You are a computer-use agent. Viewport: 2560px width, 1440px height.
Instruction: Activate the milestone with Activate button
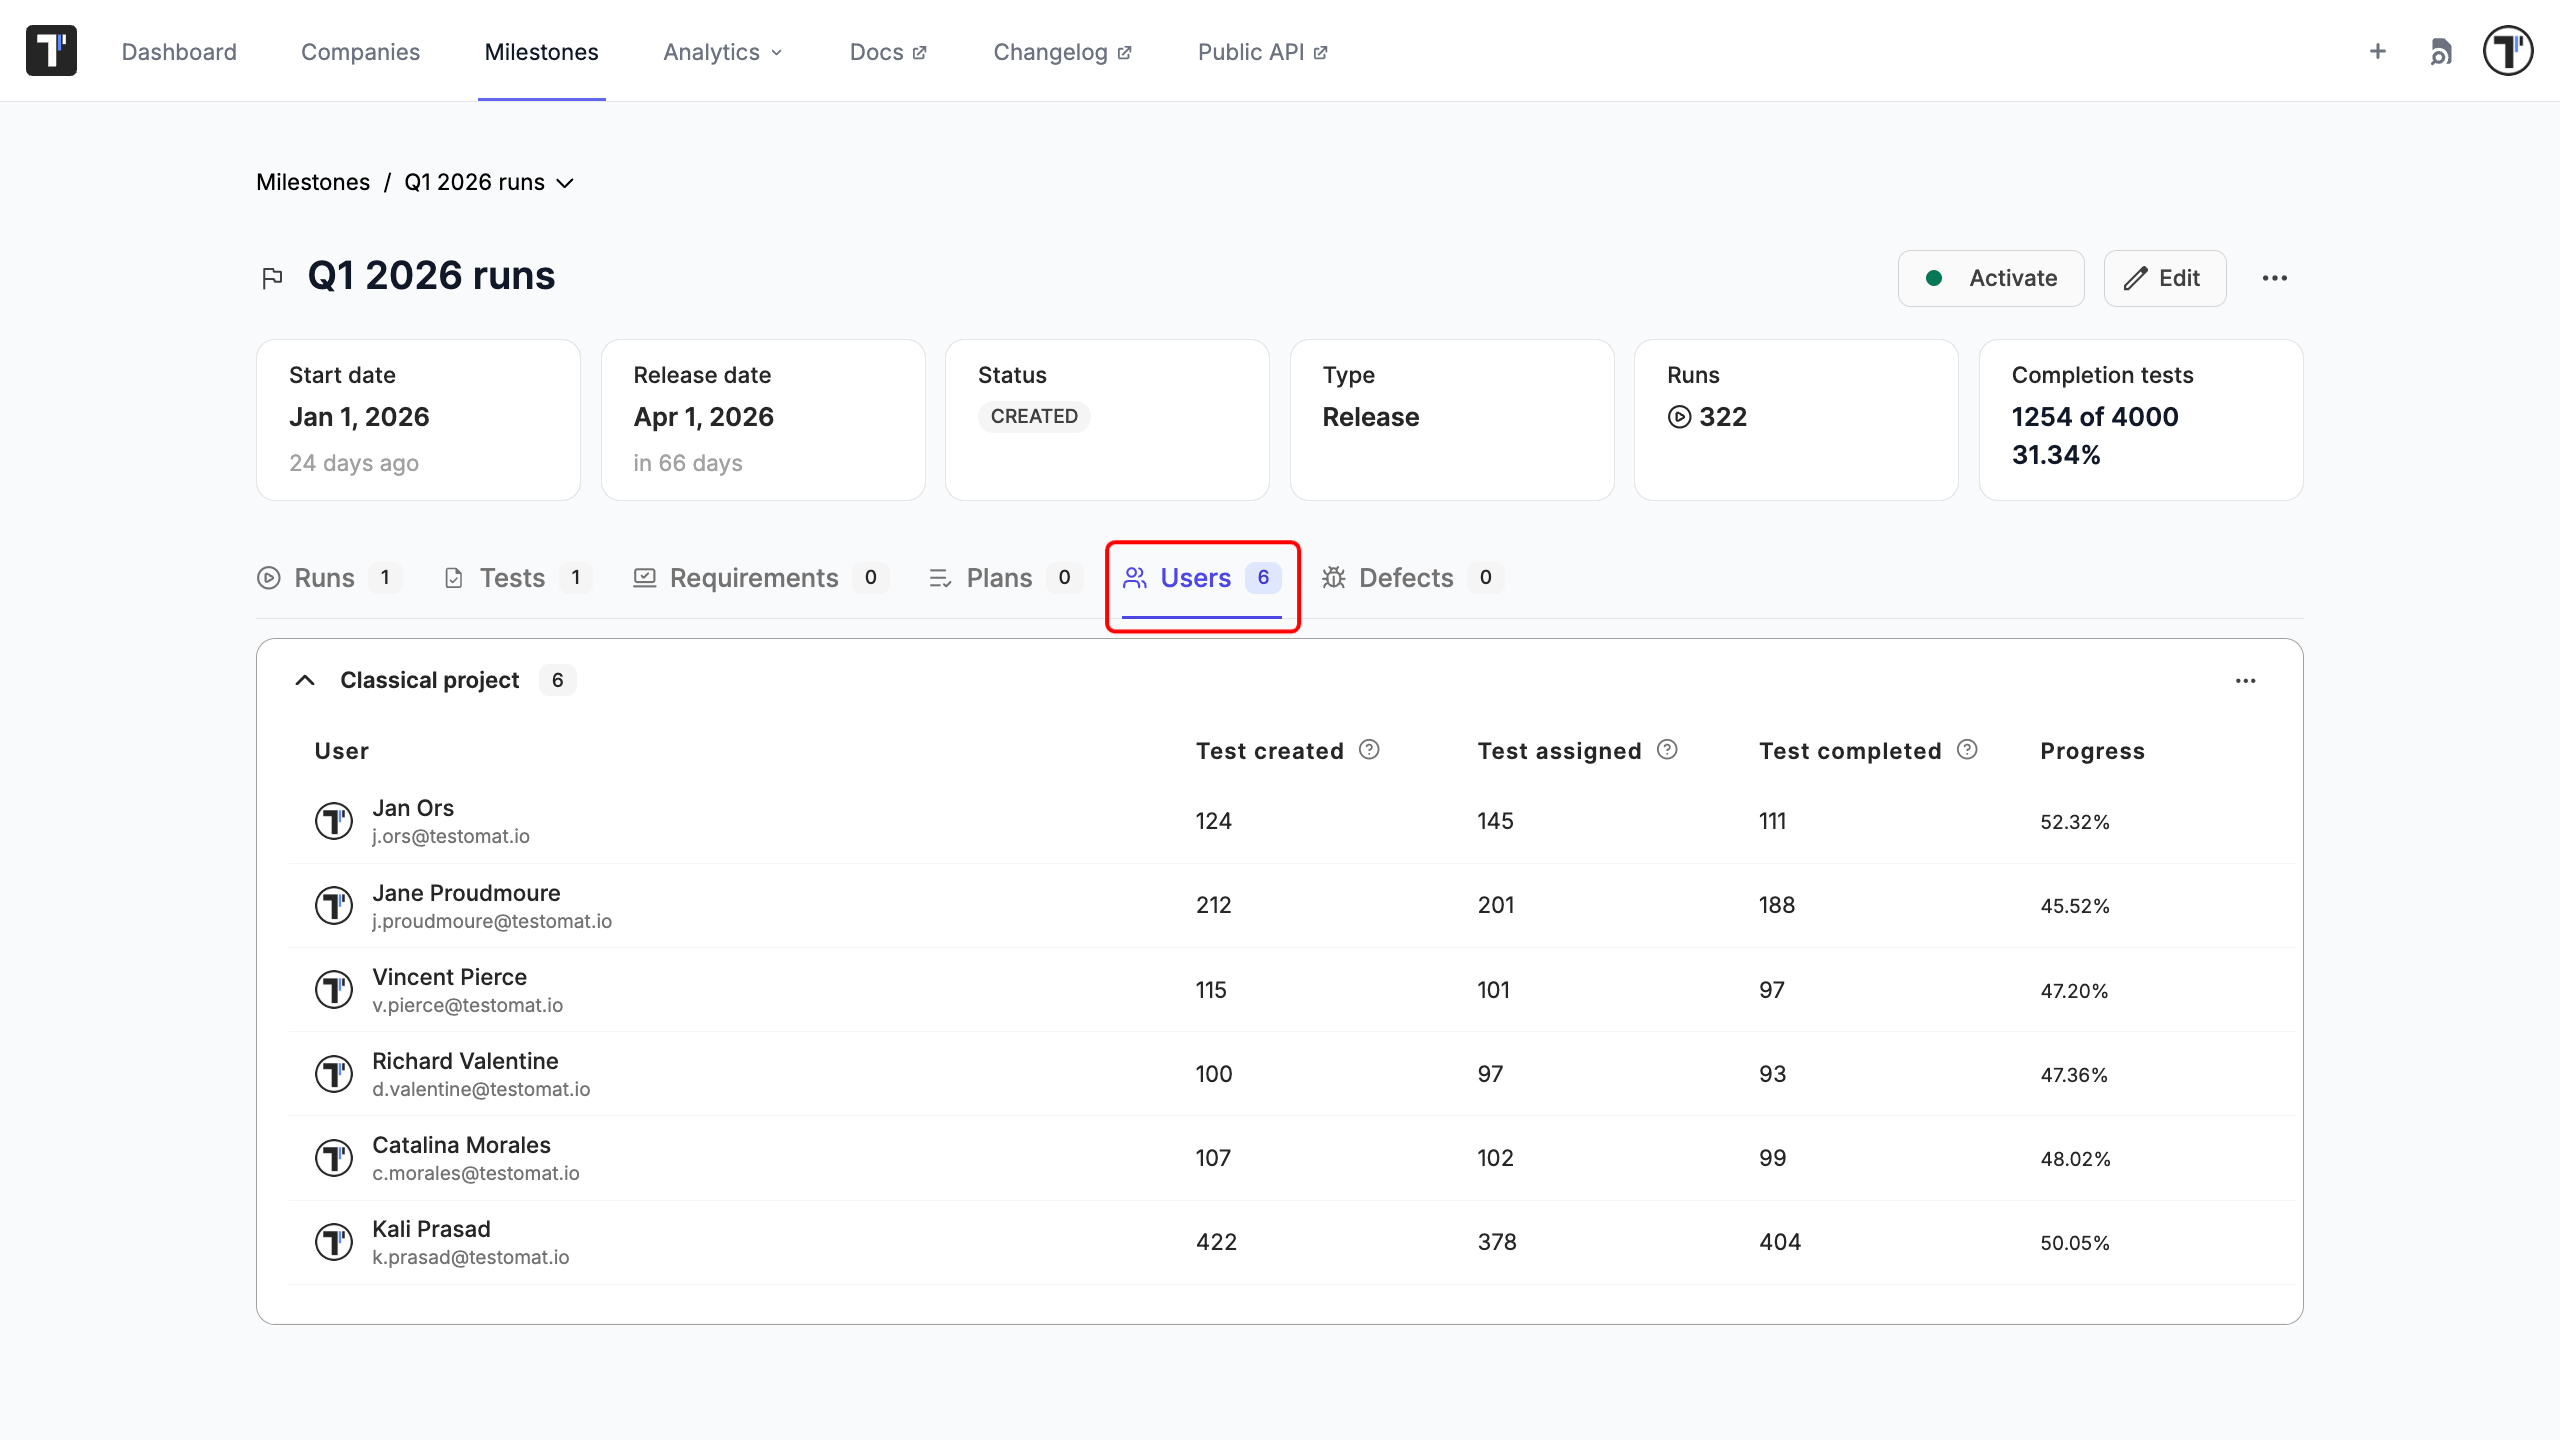tap(1991, 278)
